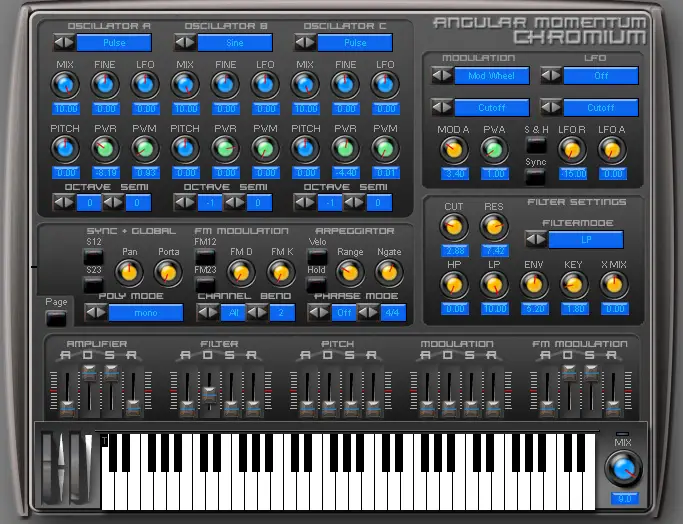Toggle the S12 sync switch
The width and height of the screenshot is (683, 524).
pos(93,257)
